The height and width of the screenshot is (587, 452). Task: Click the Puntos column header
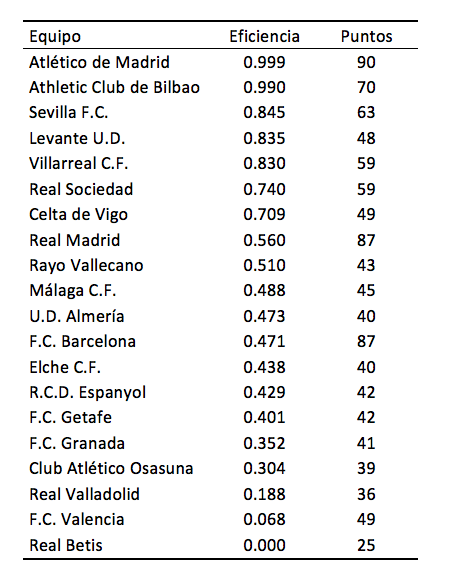click(x=366, y=36)
